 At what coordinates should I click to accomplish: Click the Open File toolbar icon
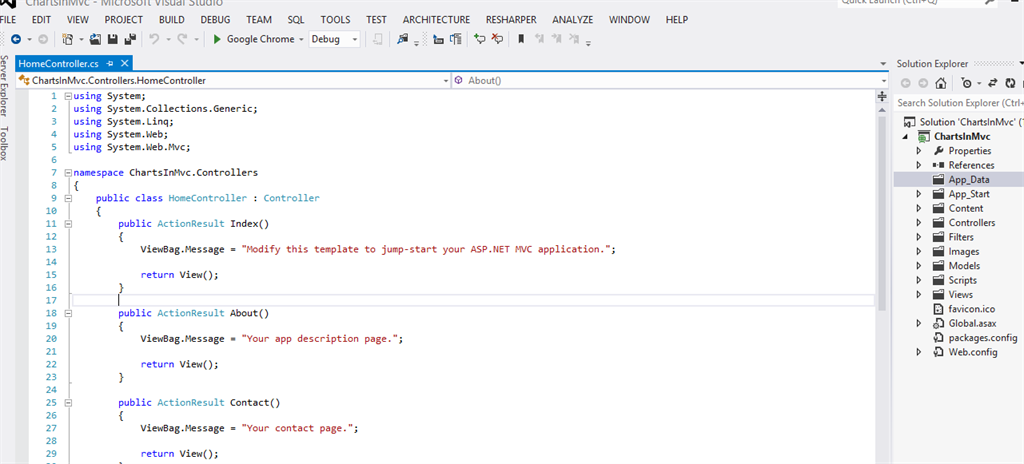pyautogui.click(x=96, y=39)
